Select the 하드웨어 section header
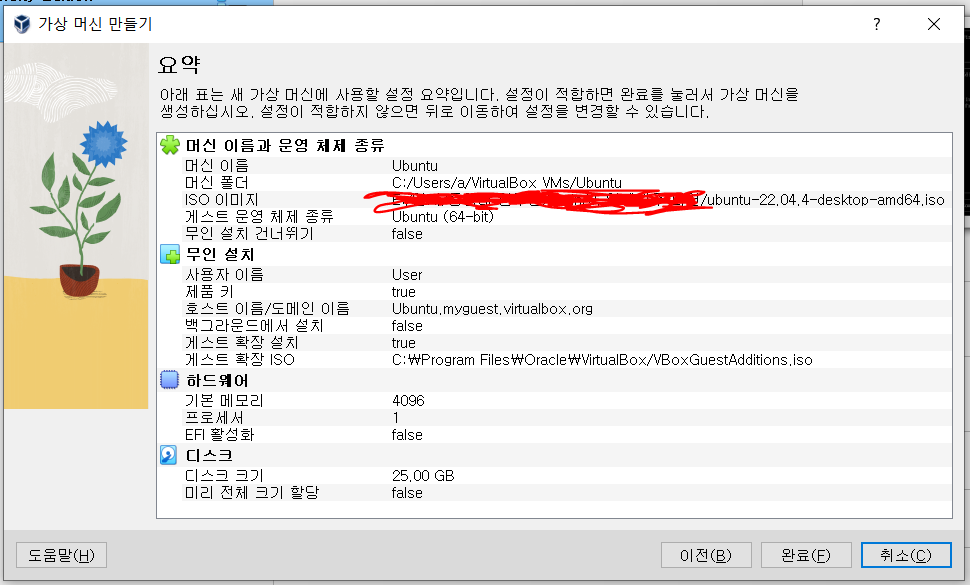The width and height of the screenshot is (970, 585). pos(217,380)
